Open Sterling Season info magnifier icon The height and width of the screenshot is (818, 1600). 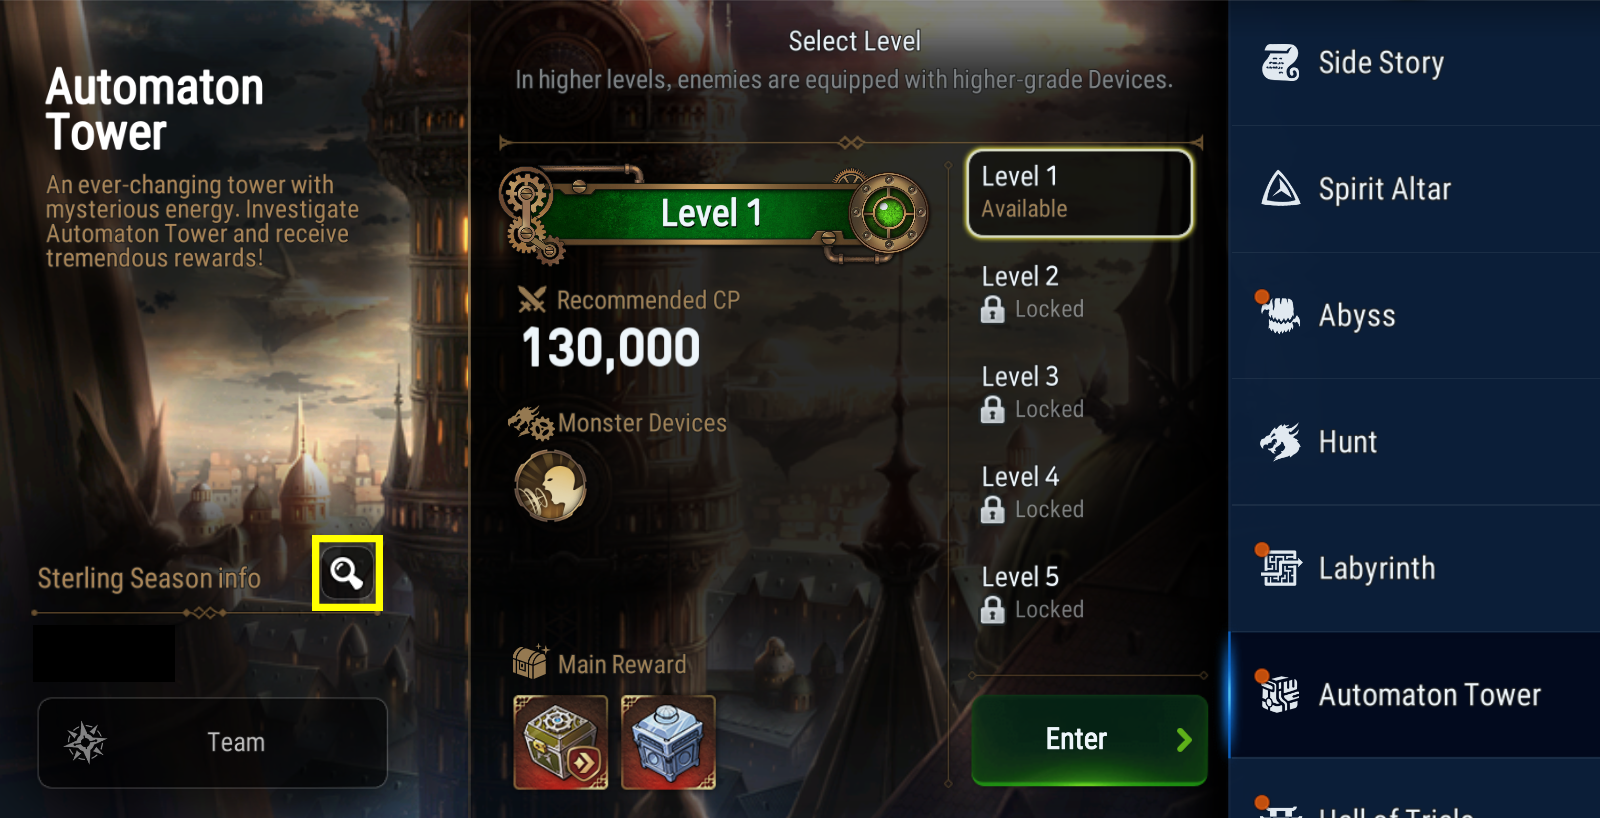tap(347, 573)
